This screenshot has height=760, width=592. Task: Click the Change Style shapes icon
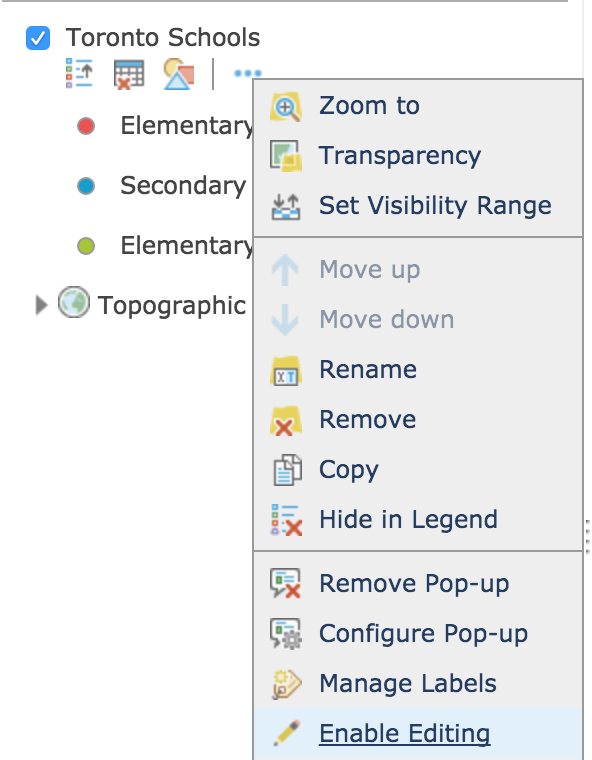pos(179,74)
